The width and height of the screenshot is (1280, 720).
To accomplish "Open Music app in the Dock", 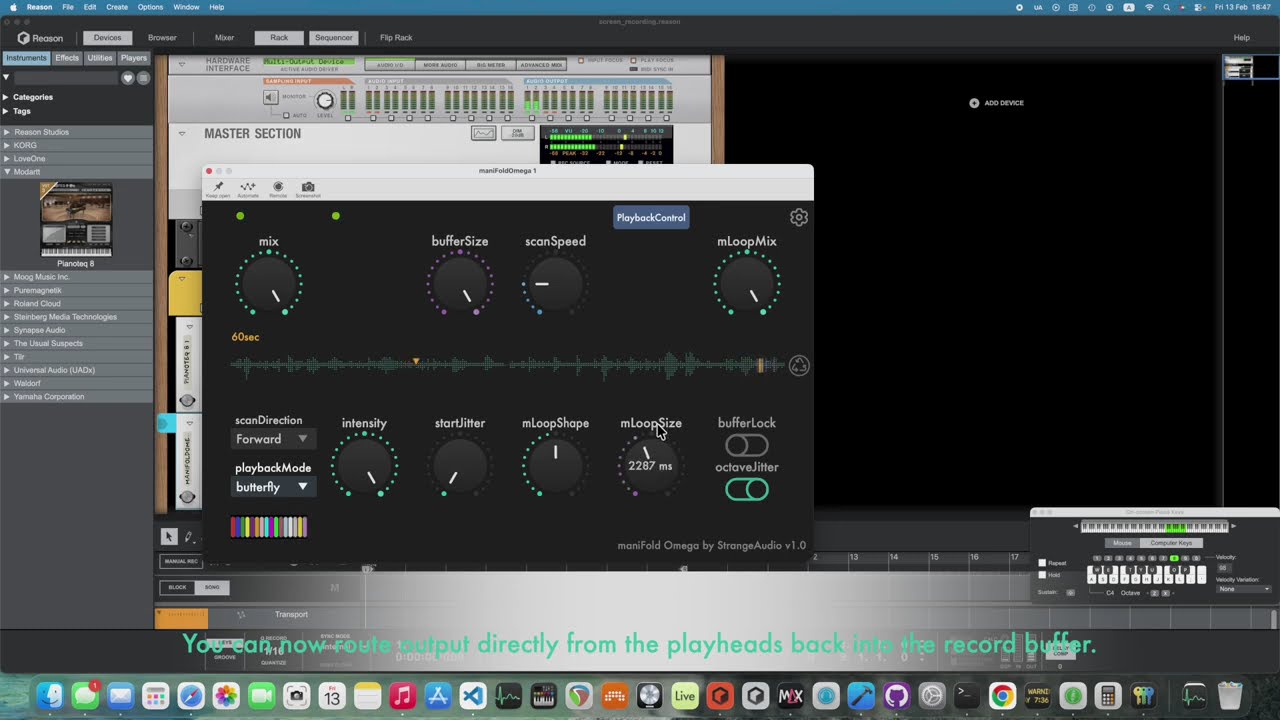I will click(x=402, y=696).
